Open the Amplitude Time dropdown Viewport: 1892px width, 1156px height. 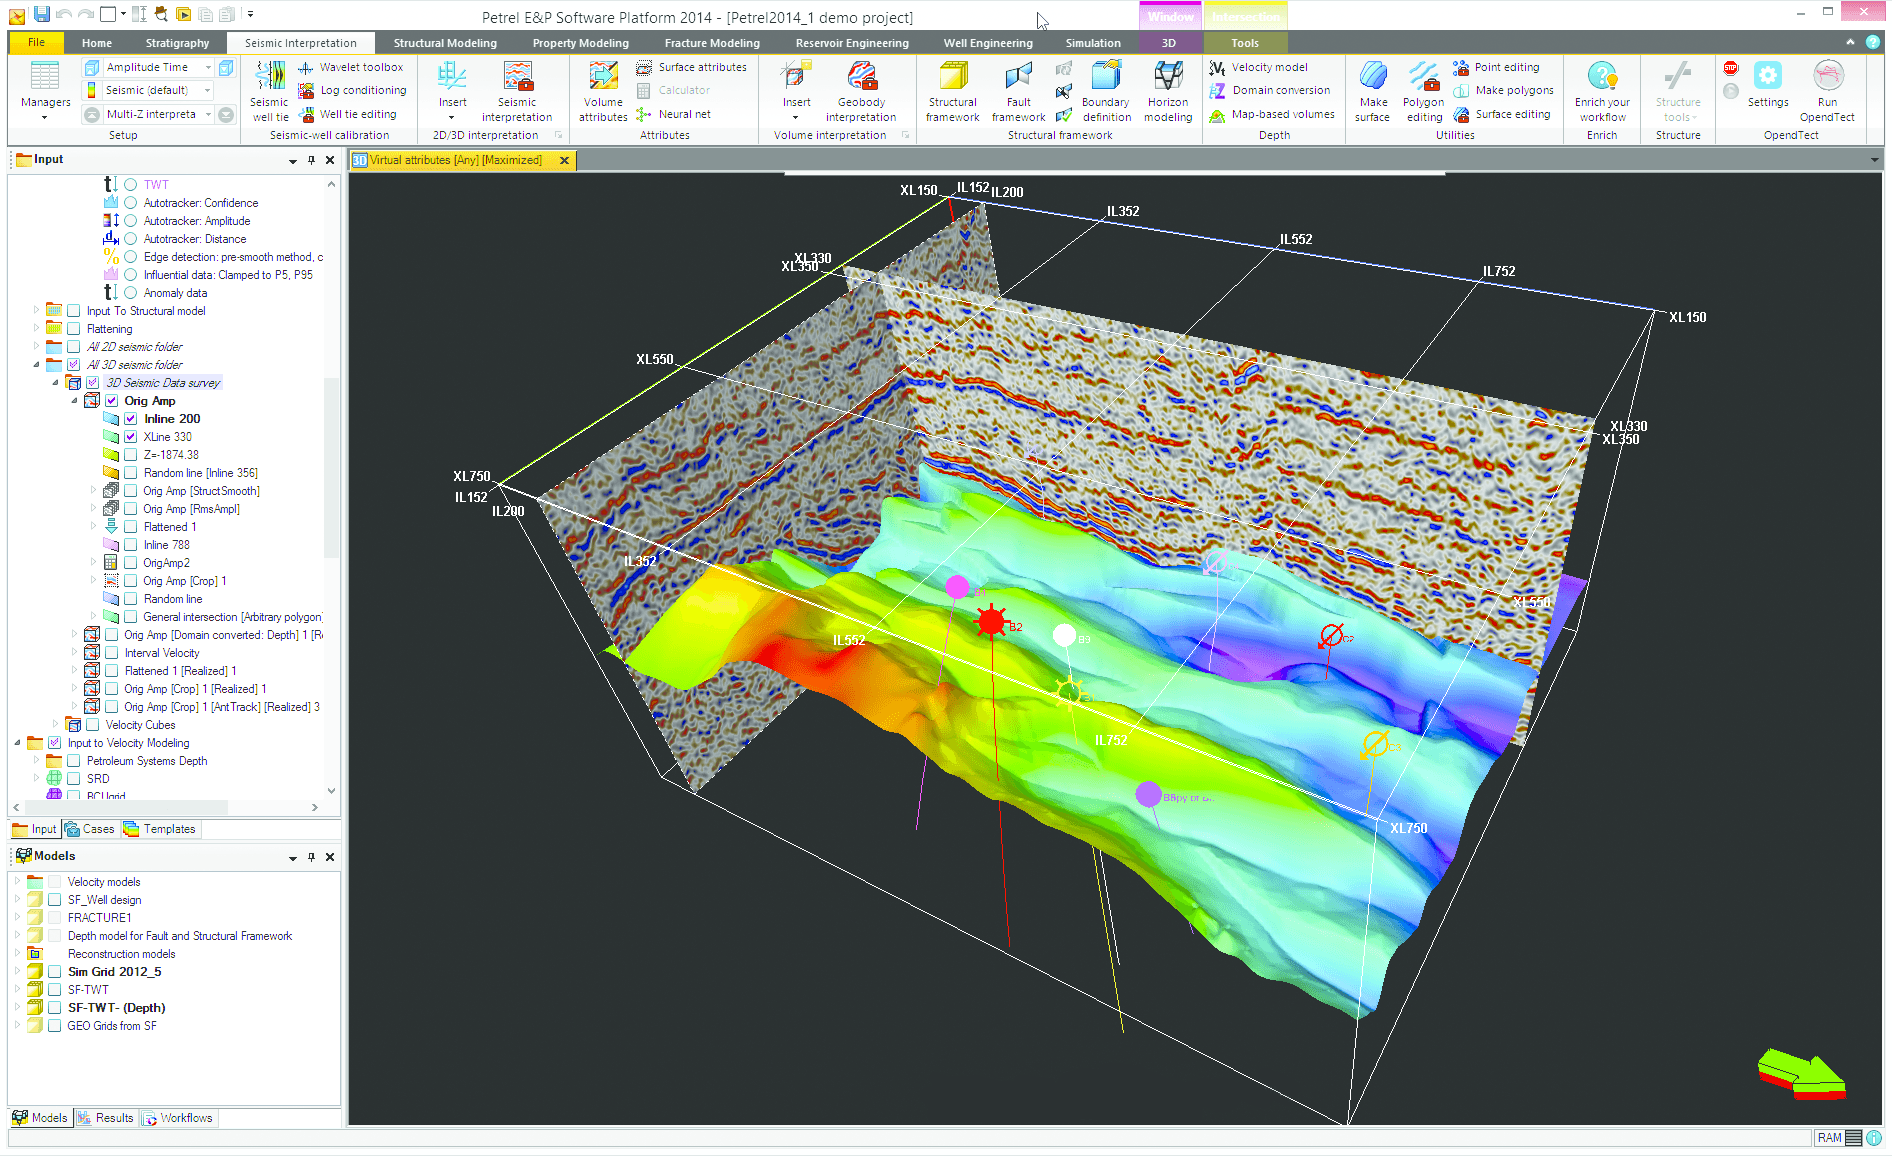208,67
